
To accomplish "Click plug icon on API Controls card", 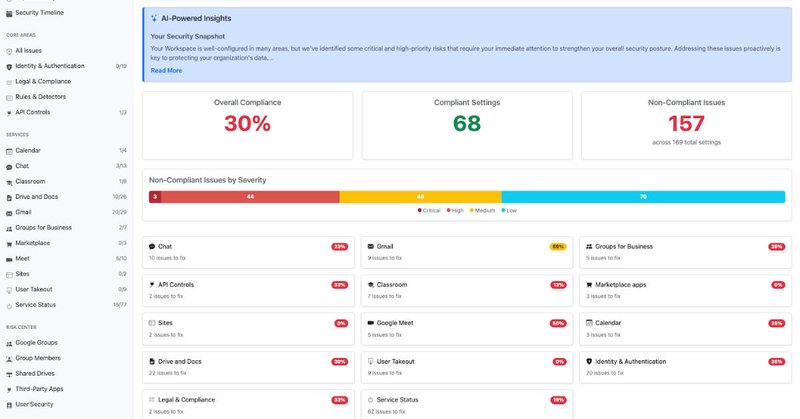I will [x=152, y=285].
